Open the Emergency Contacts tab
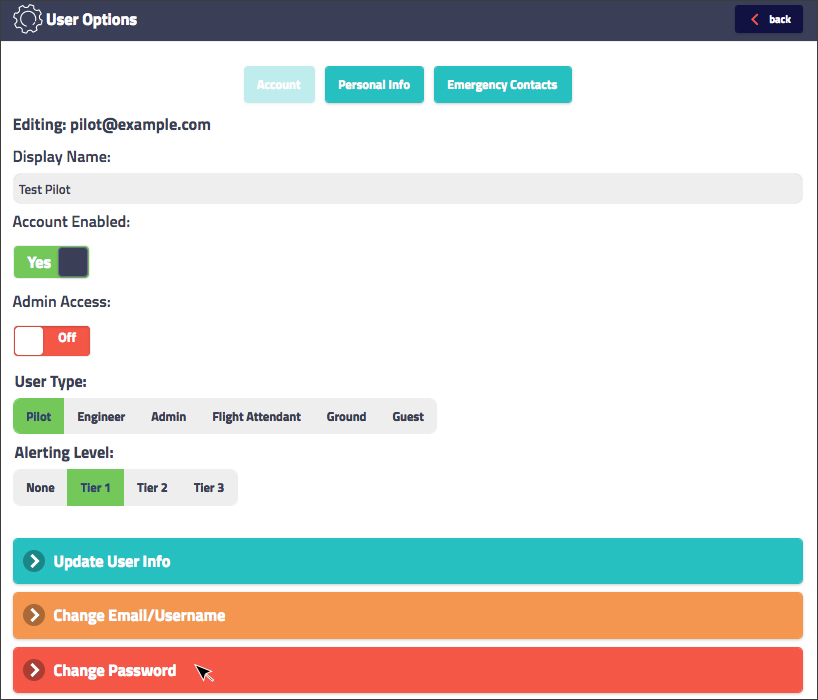Image resolution: width=818 pixels, height=700 pixels. tap(502, 85)
